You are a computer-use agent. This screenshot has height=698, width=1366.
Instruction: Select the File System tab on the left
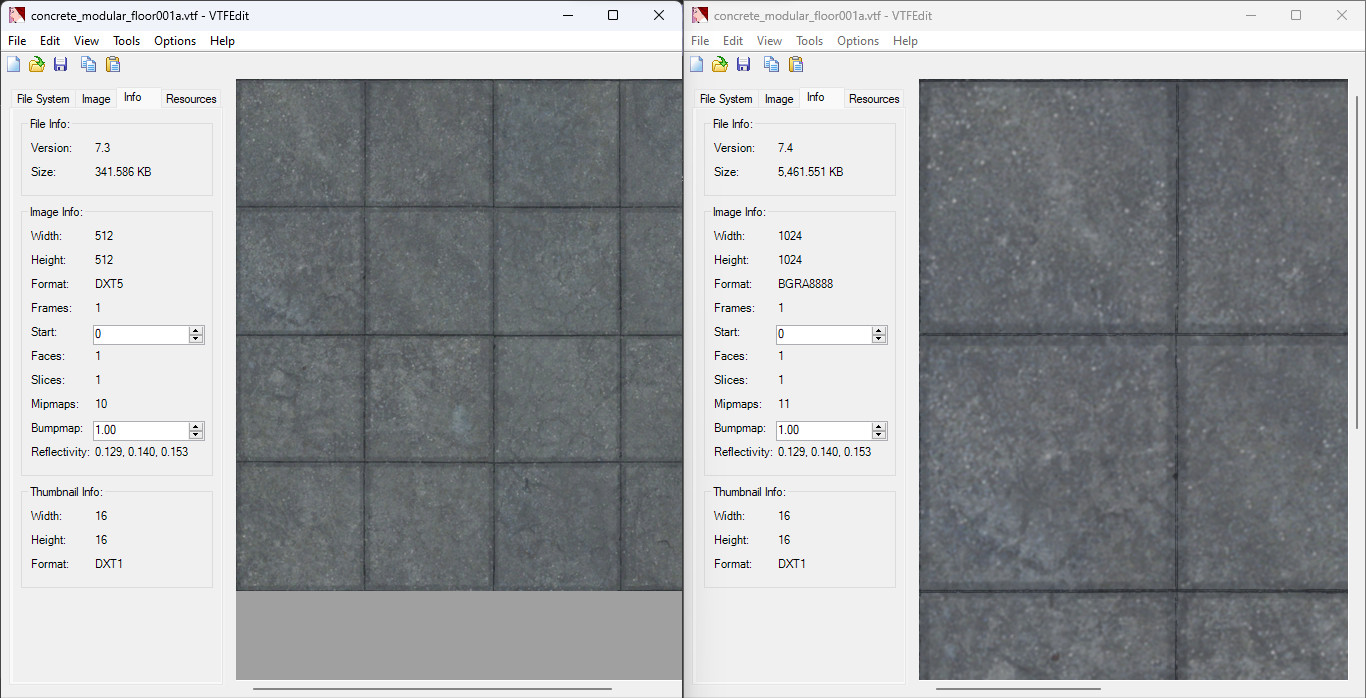click(x=42, y=98)
